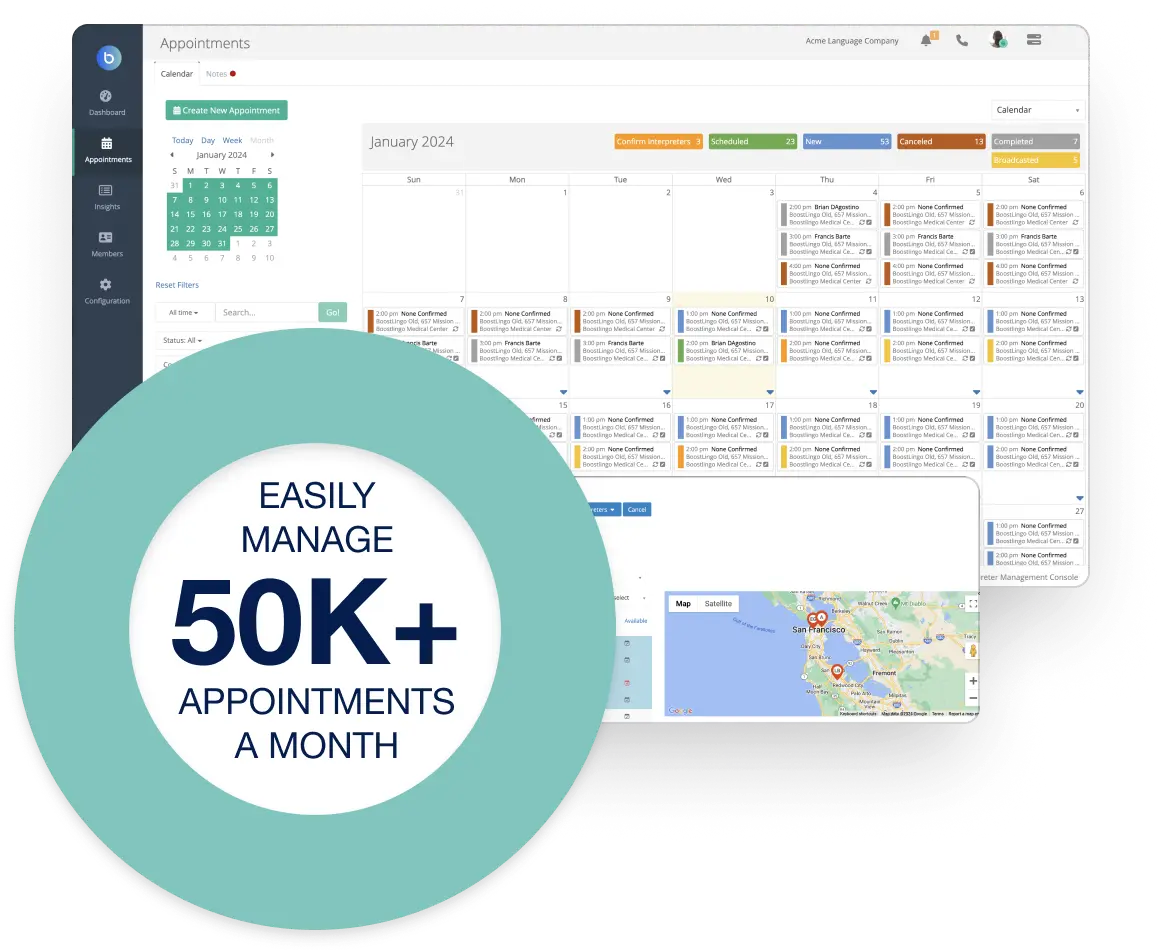This screenshot has width=1162, height=950.
Task: Open 4:00 pm appointment on Saturday 6
Action: click(1034, 273)
